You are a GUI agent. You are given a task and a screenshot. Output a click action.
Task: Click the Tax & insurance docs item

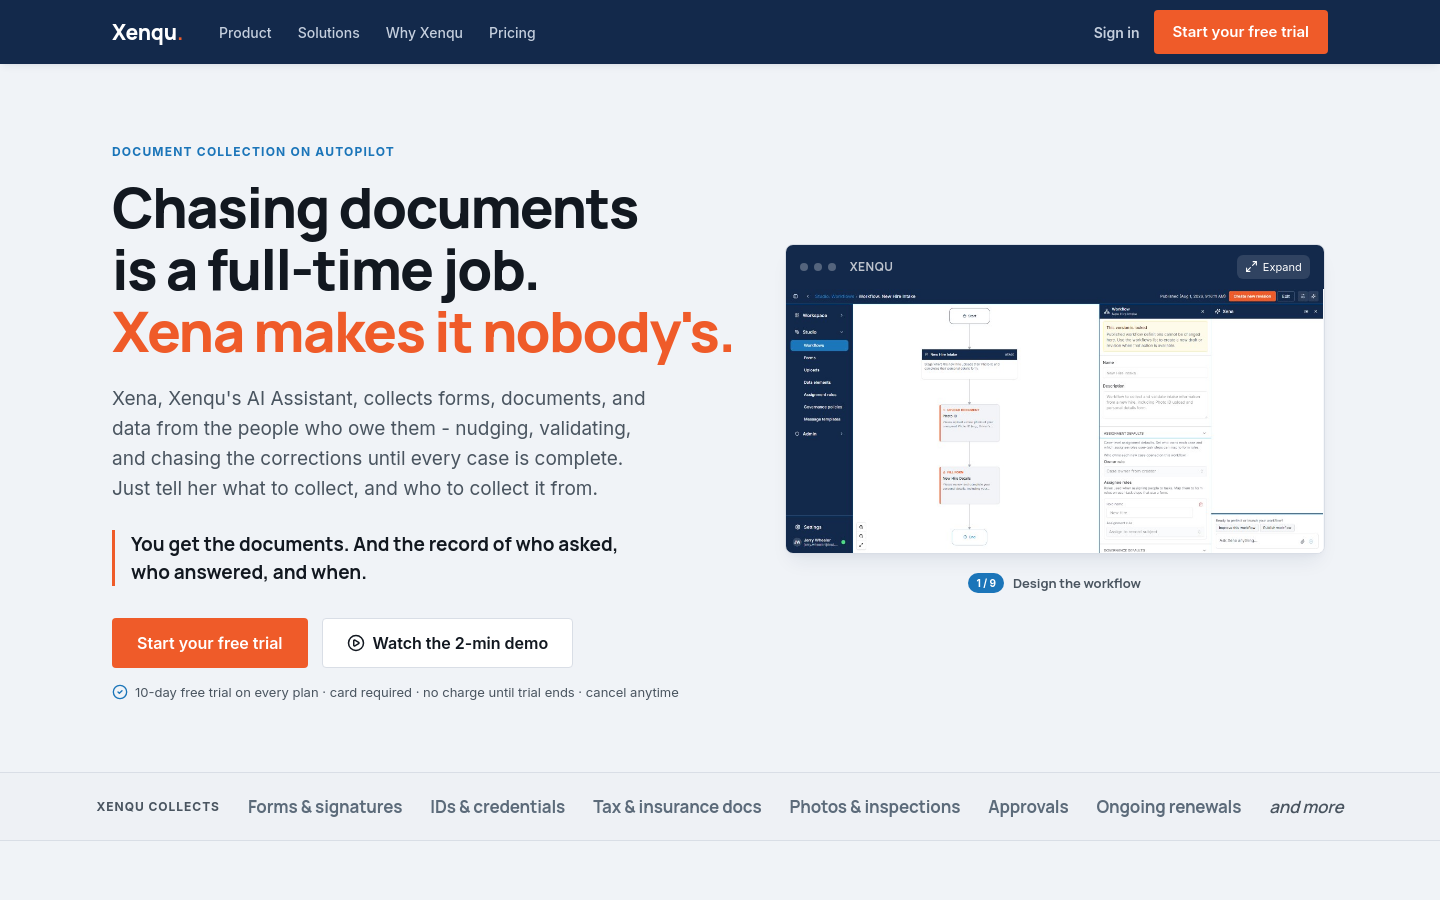coord(677,807)
